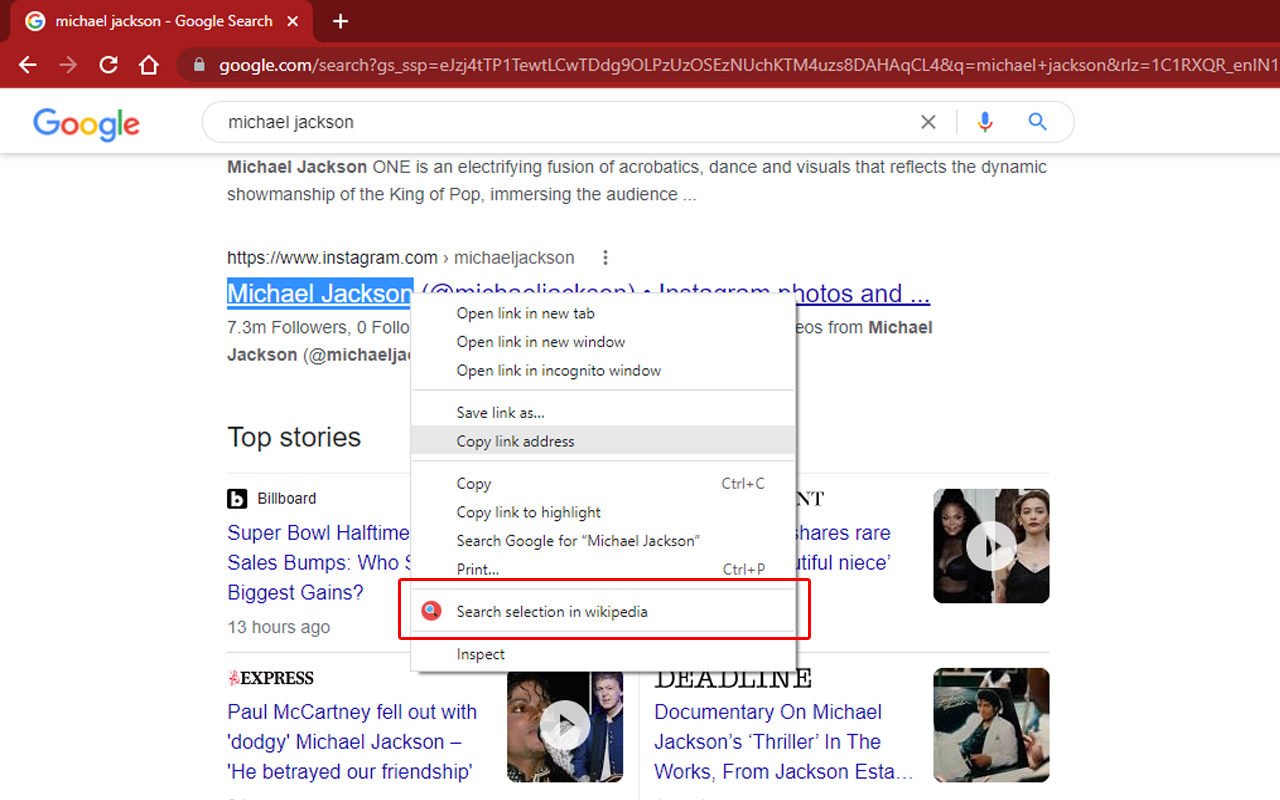Click the red Wikipedia search extension icon
This screenshot has width=1280, height=800.
431,611
